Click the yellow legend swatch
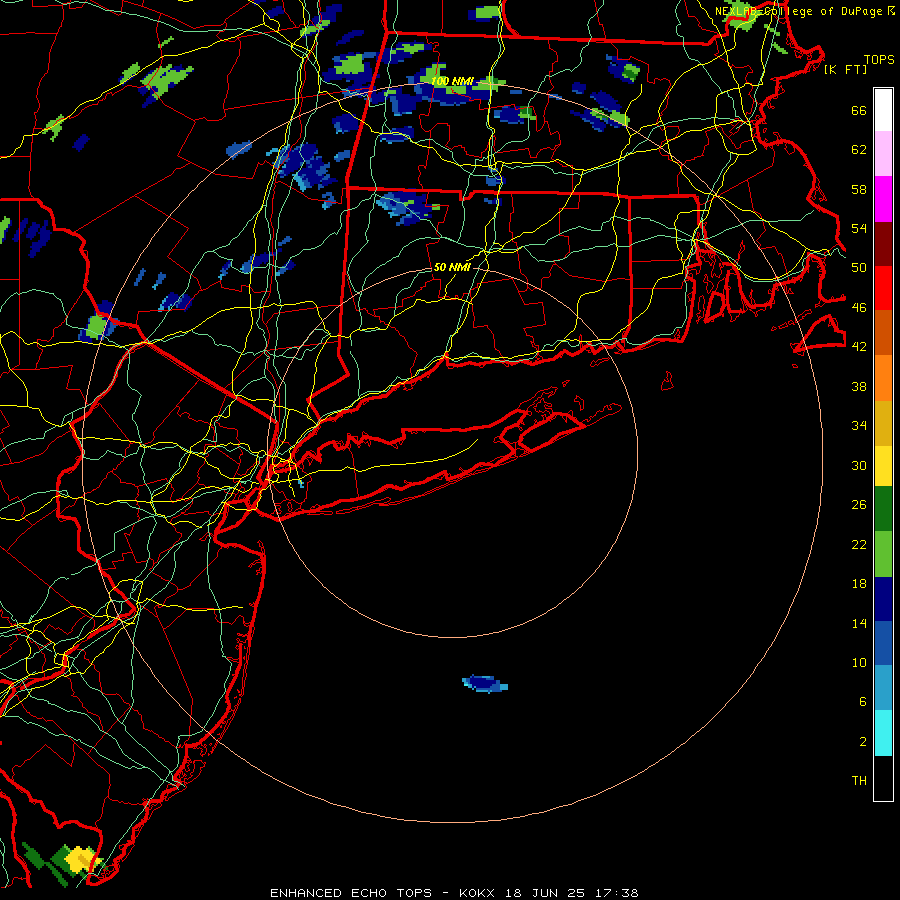 [883, 466]
